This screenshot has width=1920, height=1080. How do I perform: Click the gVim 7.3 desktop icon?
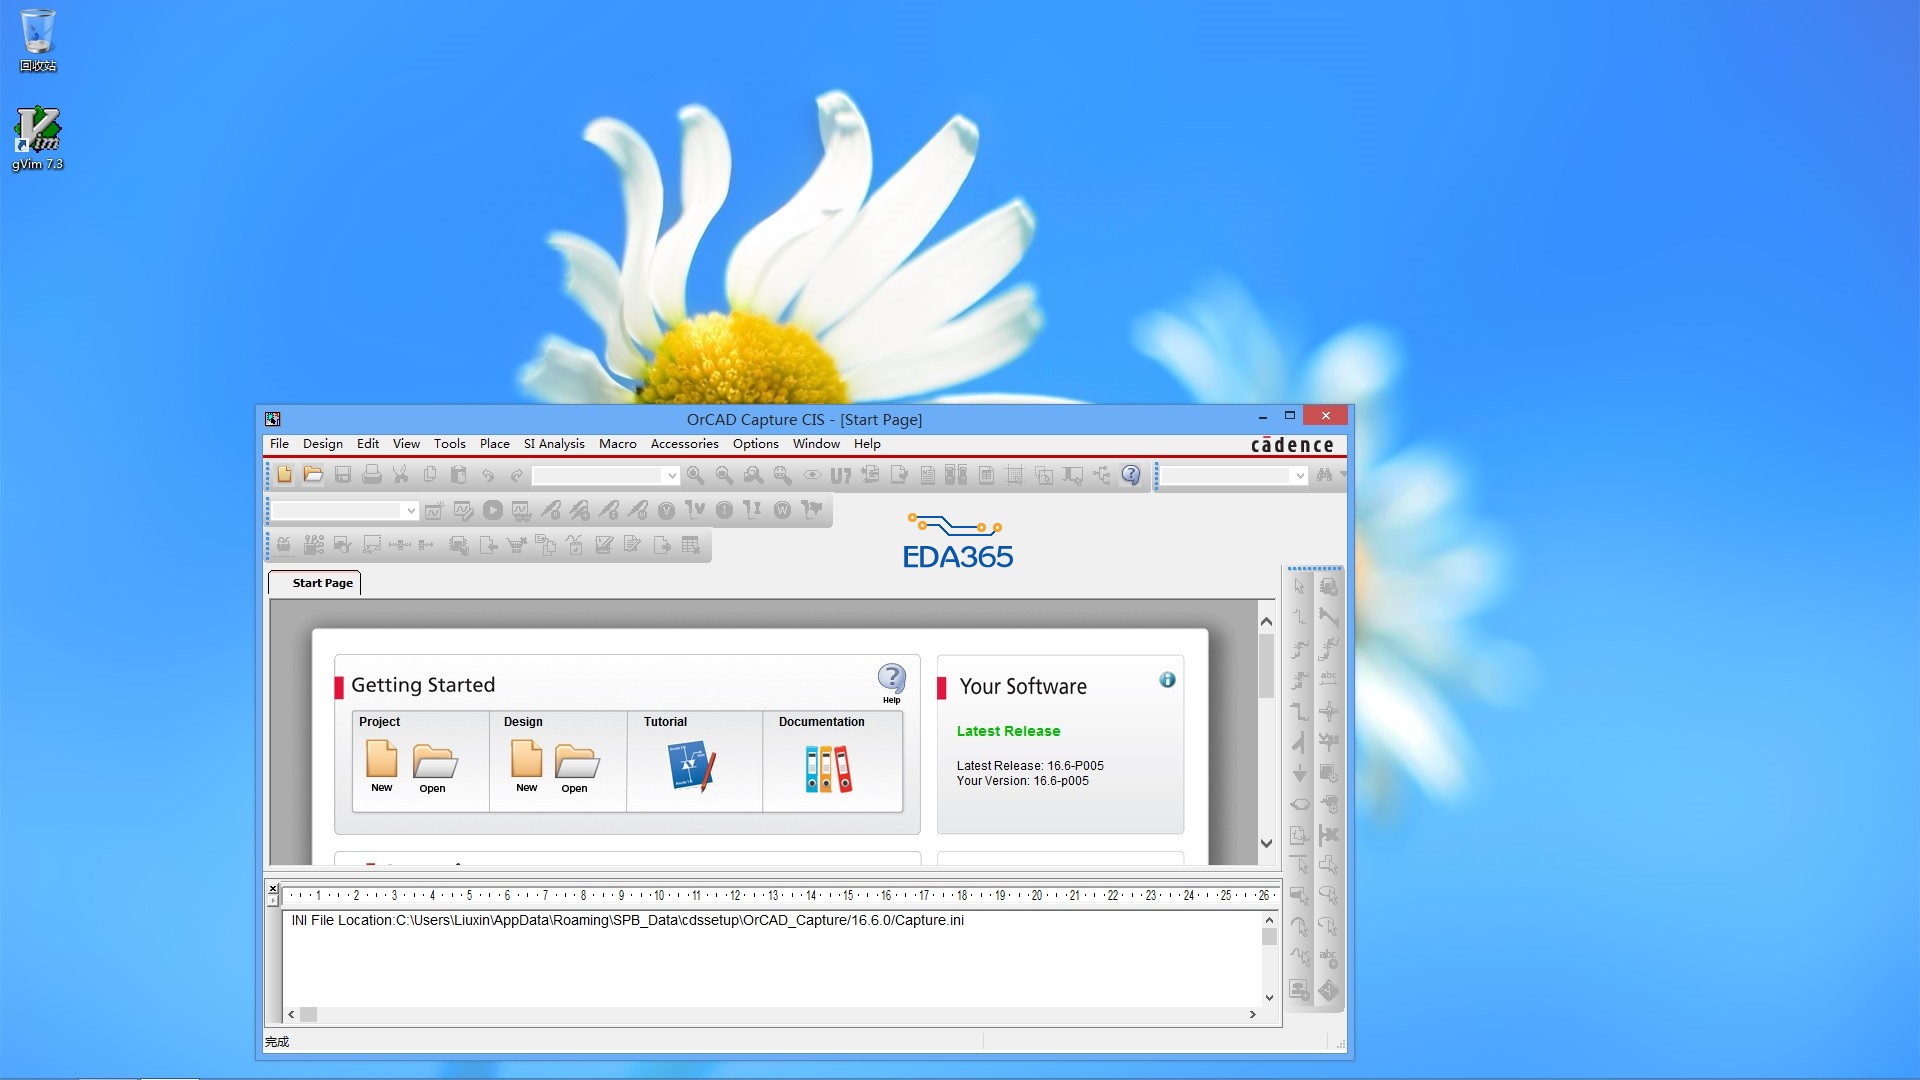[37, 139]
